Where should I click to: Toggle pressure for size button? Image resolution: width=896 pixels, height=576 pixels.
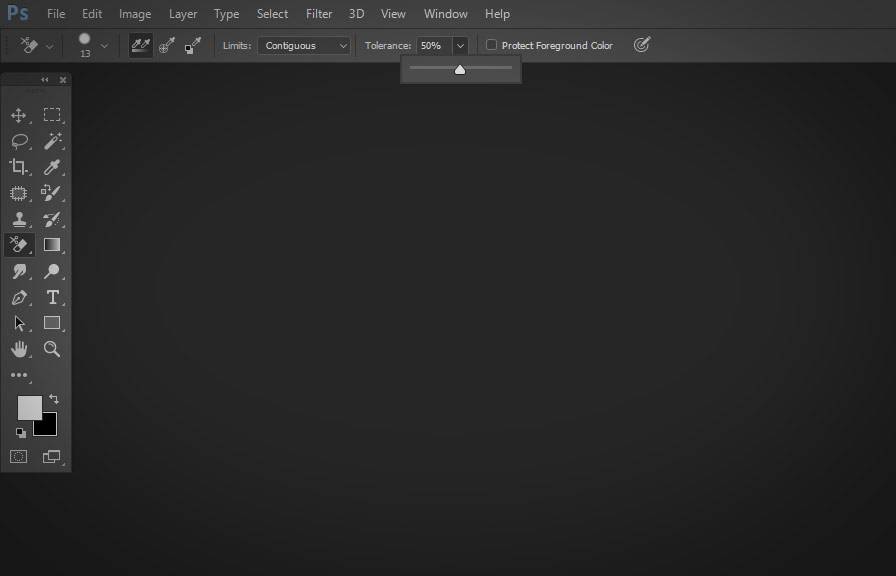[642, 45]
